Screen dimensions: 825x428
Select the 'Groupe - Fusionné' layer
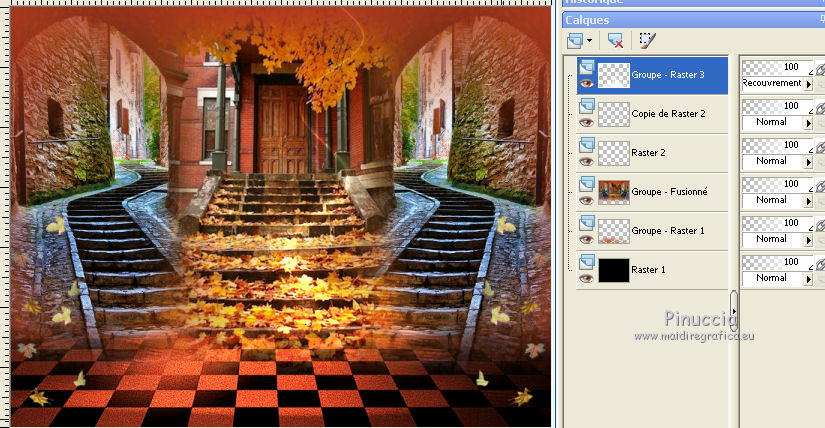[669, 192]
